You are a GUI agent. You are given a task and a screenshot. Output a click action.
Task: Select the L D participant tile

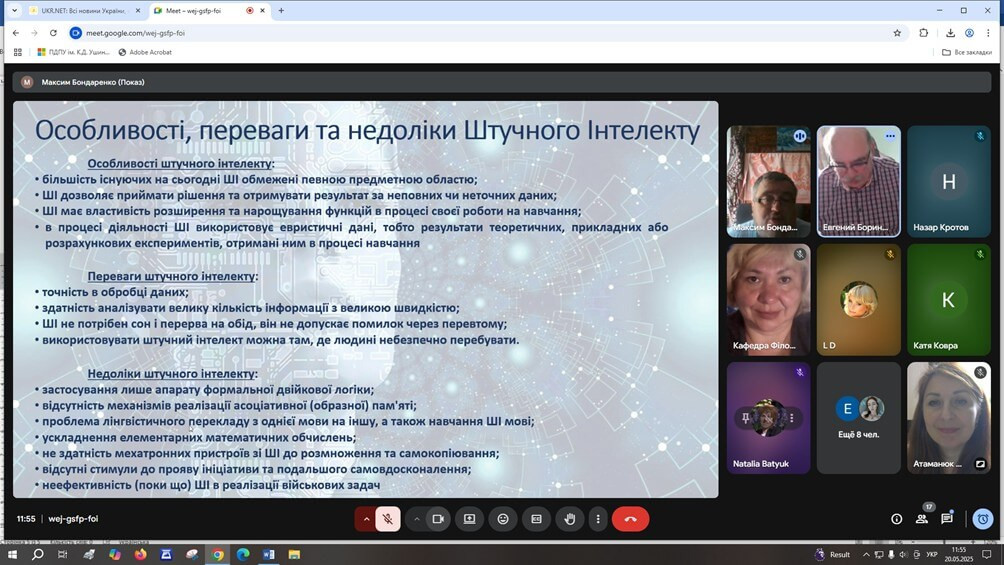click(859, 300)
